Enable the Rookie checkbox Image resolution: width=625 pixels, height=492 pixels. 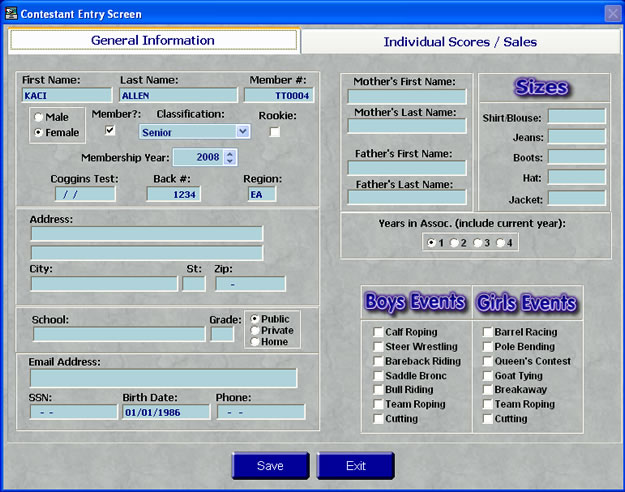[x=275, y=131]
